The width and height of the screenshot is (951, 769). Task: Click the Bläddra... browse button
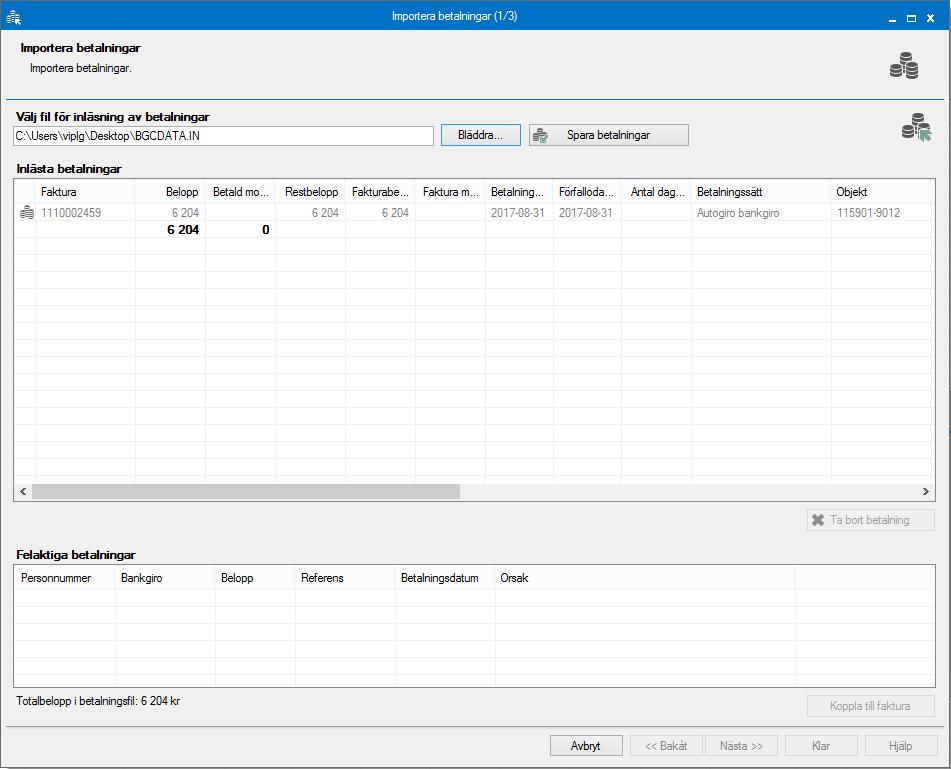click(480, 135)
